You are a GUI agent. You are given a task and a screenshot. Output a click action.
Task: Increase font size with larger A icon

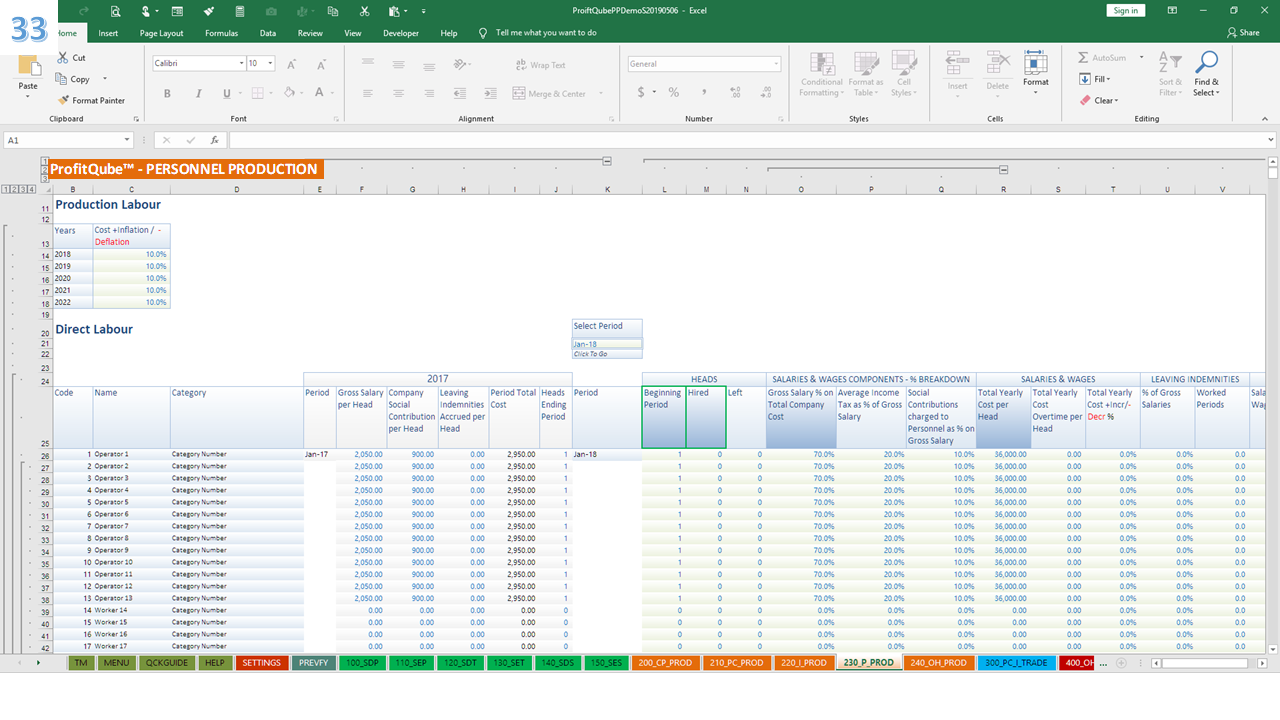click(x=291, y=64)
